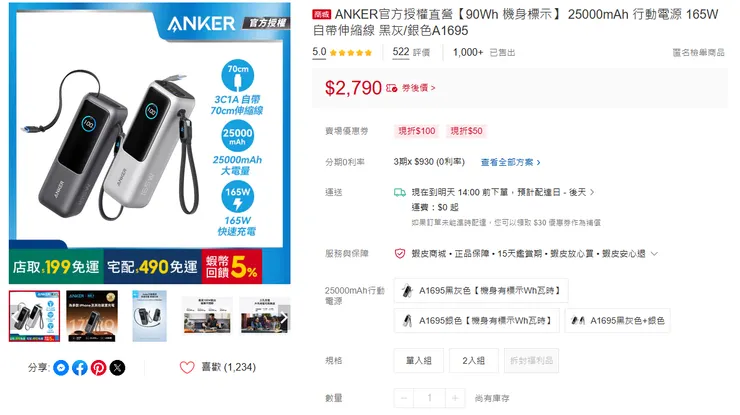
Task: Open 查看全部方案 installment plans link
Action: click(x=511, y=162)
